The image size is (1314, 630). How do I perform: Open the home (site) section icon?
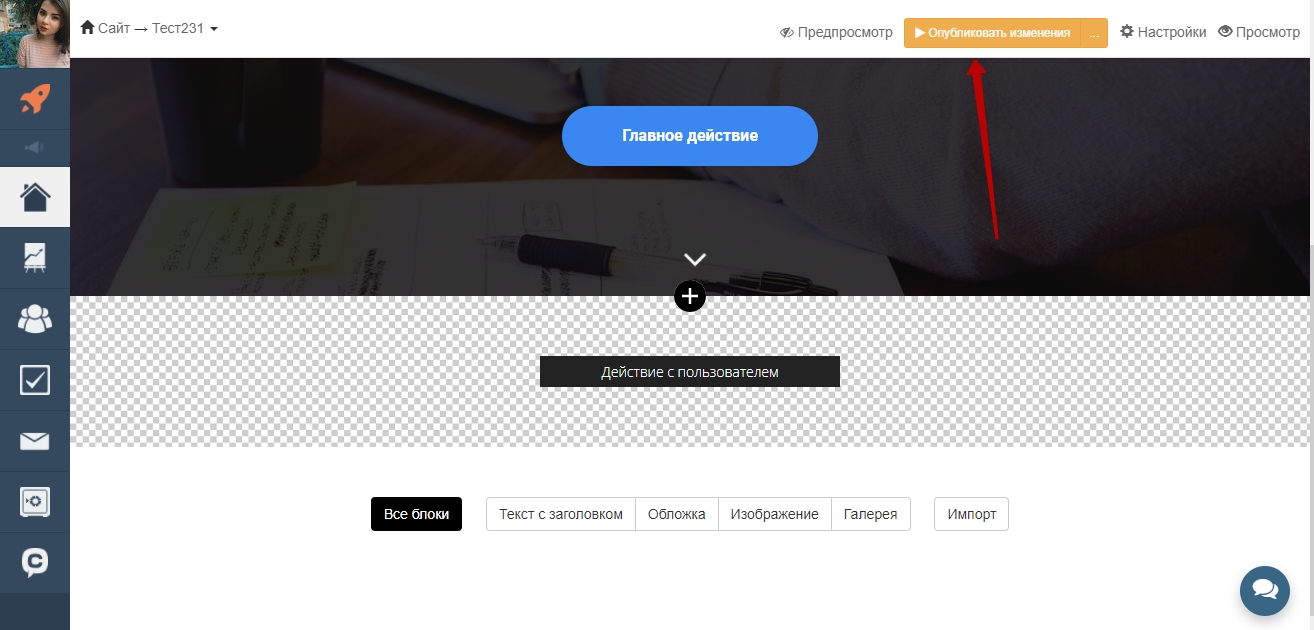(35, 197)
